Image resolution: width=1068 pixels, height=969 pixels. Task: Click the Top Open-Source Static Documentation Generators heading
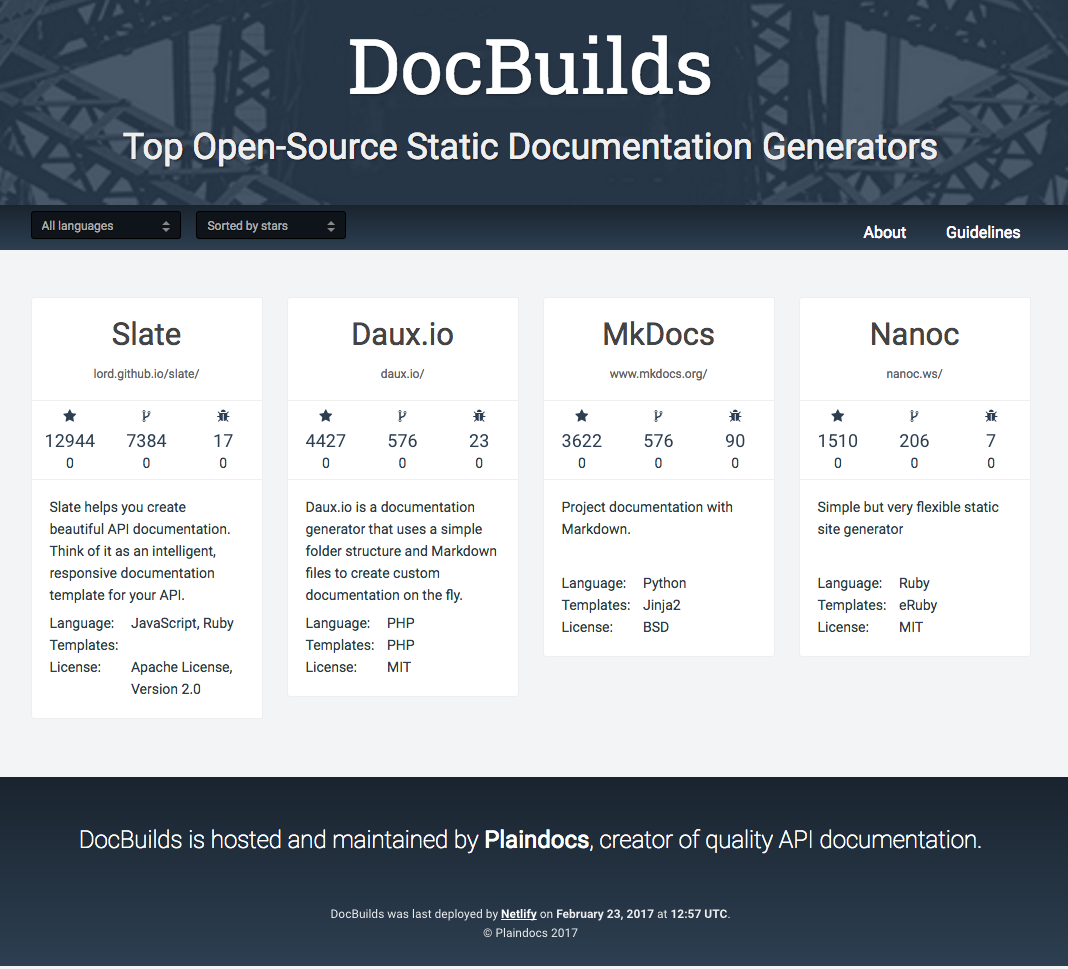[x=530, y=147]
